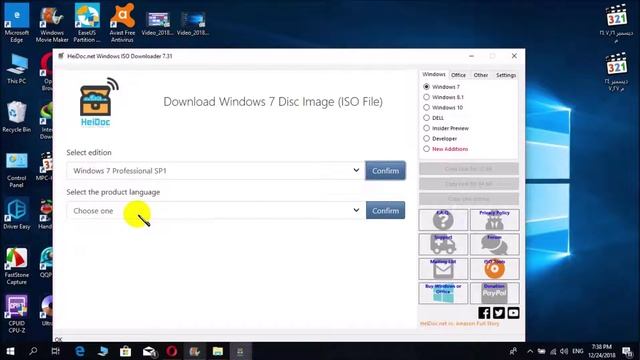Screen dimensions: 640x360
Task: Open Task View from taskbar
Action: tap(56, 351)
